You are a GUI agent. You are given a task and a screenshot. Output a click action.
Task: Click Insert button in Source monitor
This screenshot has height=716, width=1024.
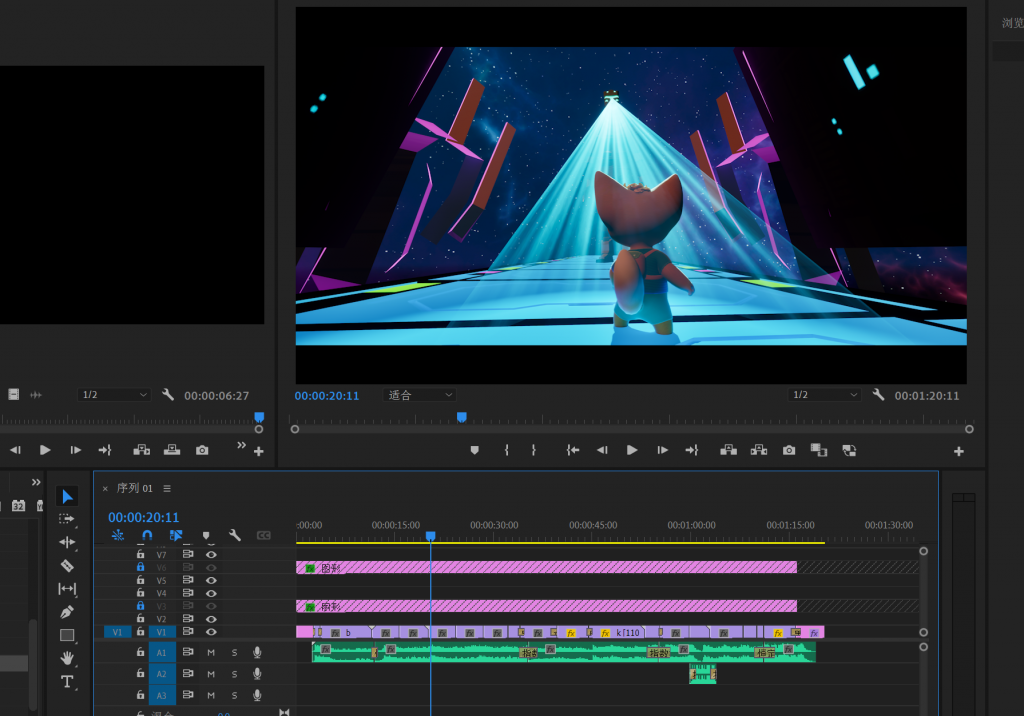tap(142, 450)
